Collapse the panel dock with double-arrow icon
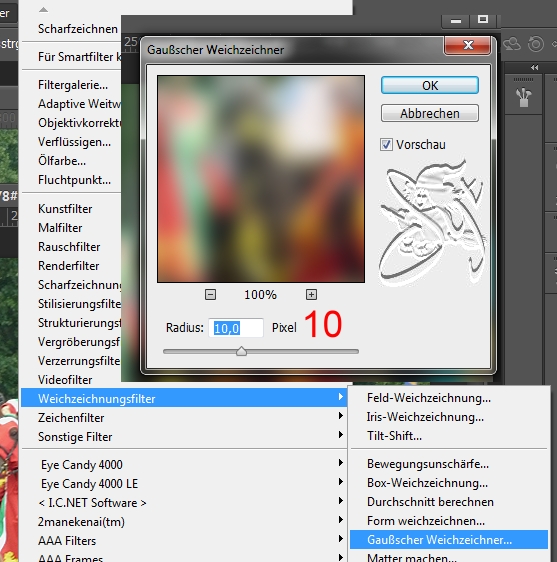This screenshot has height=562, width=557. coord(534,67)
